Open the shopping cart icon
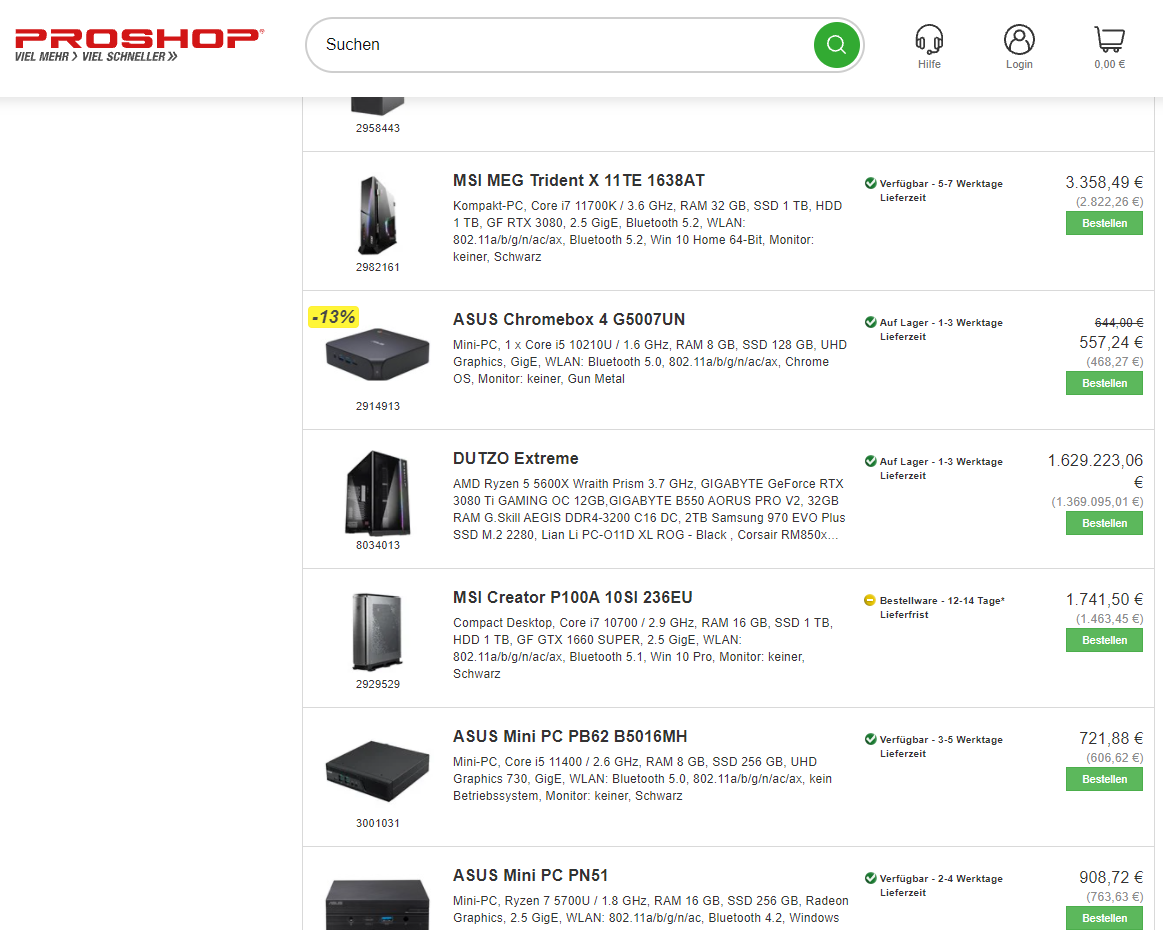The height and width of the screenshot is (930, 1163). [1110, 39]
